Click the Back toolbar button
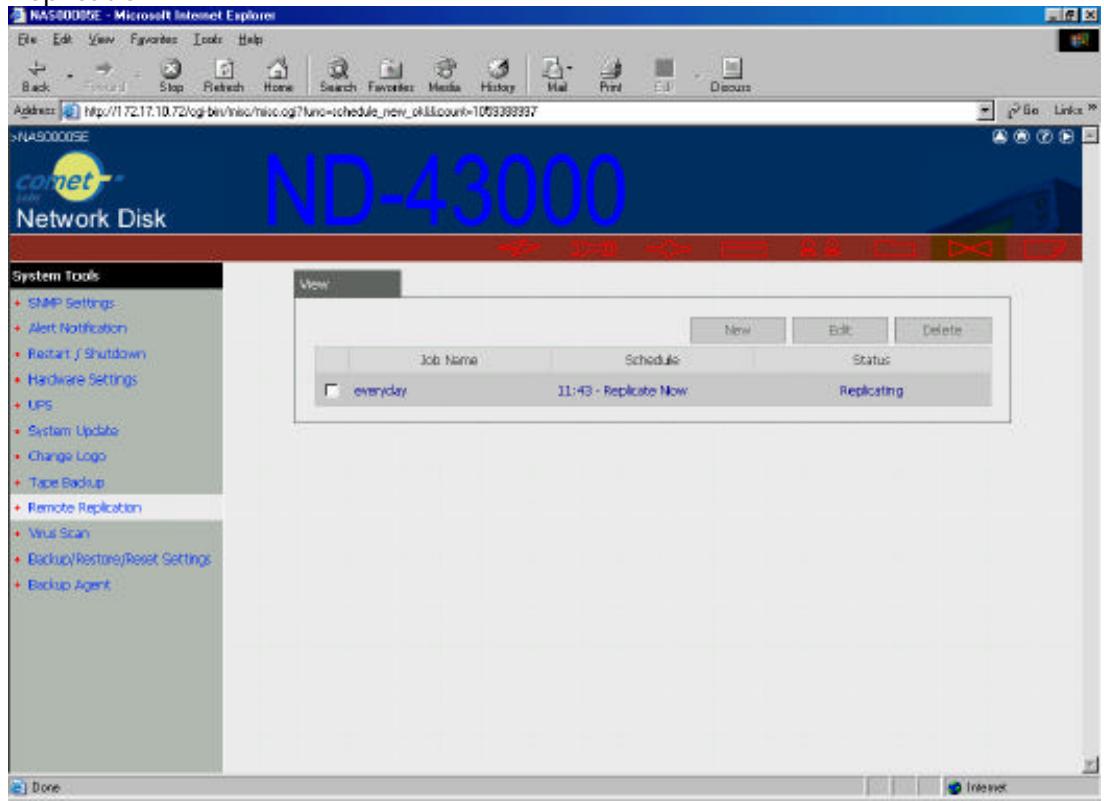1104x801 pixels. [36, 76]
